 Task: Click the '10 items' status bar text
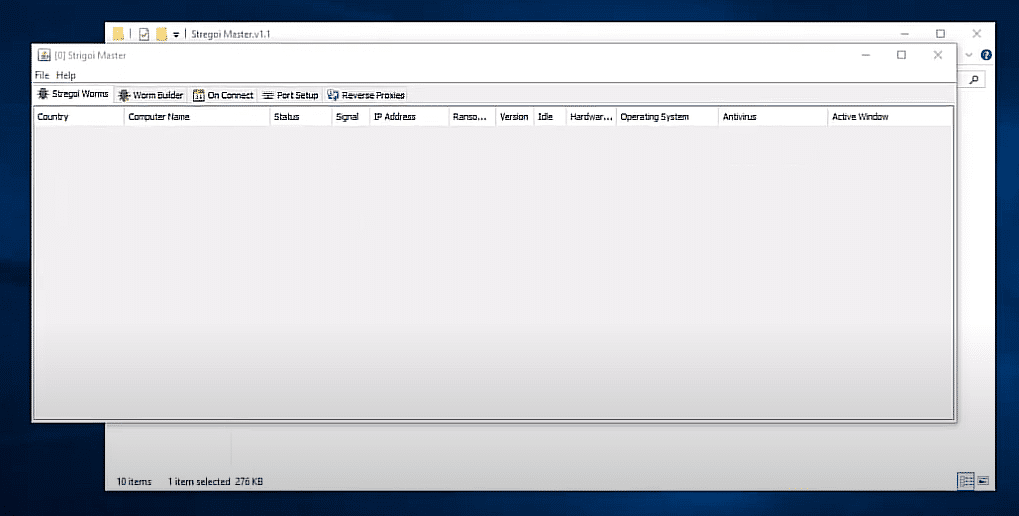point(134,482)
